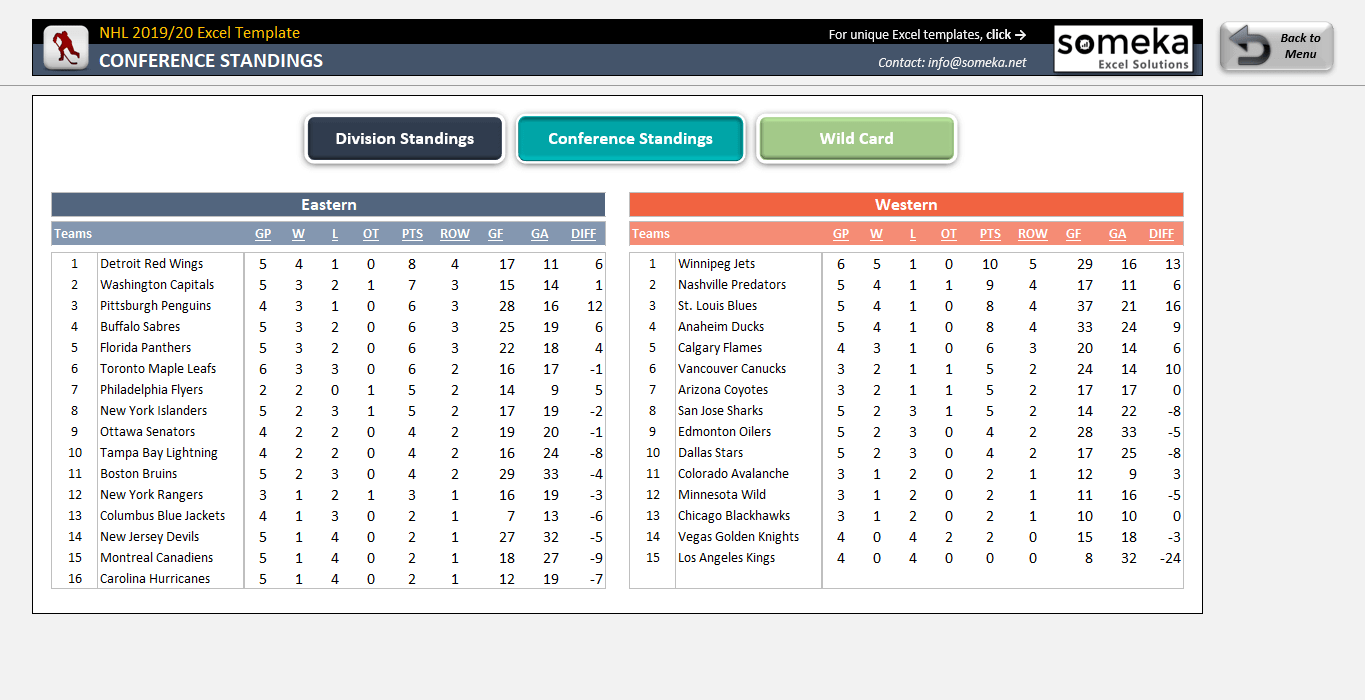This screenshot has height=700, width=1365.
Task: Select the St. Louis Blues team name
Action: 718,306
